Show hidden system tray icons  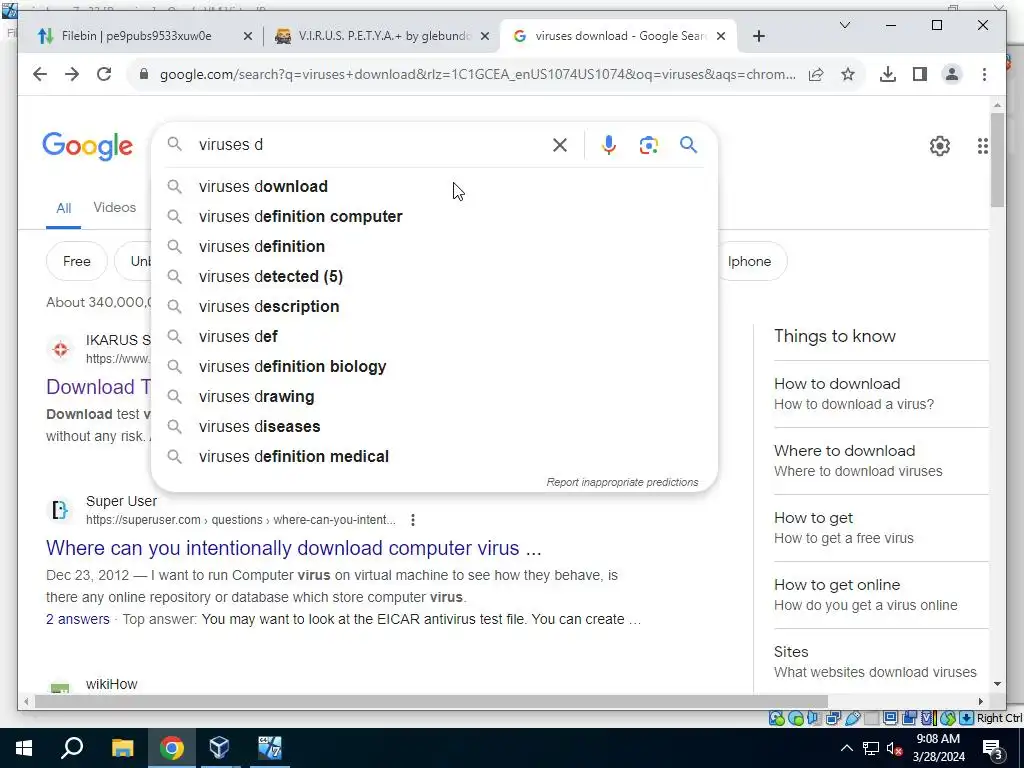coord(846,748)
